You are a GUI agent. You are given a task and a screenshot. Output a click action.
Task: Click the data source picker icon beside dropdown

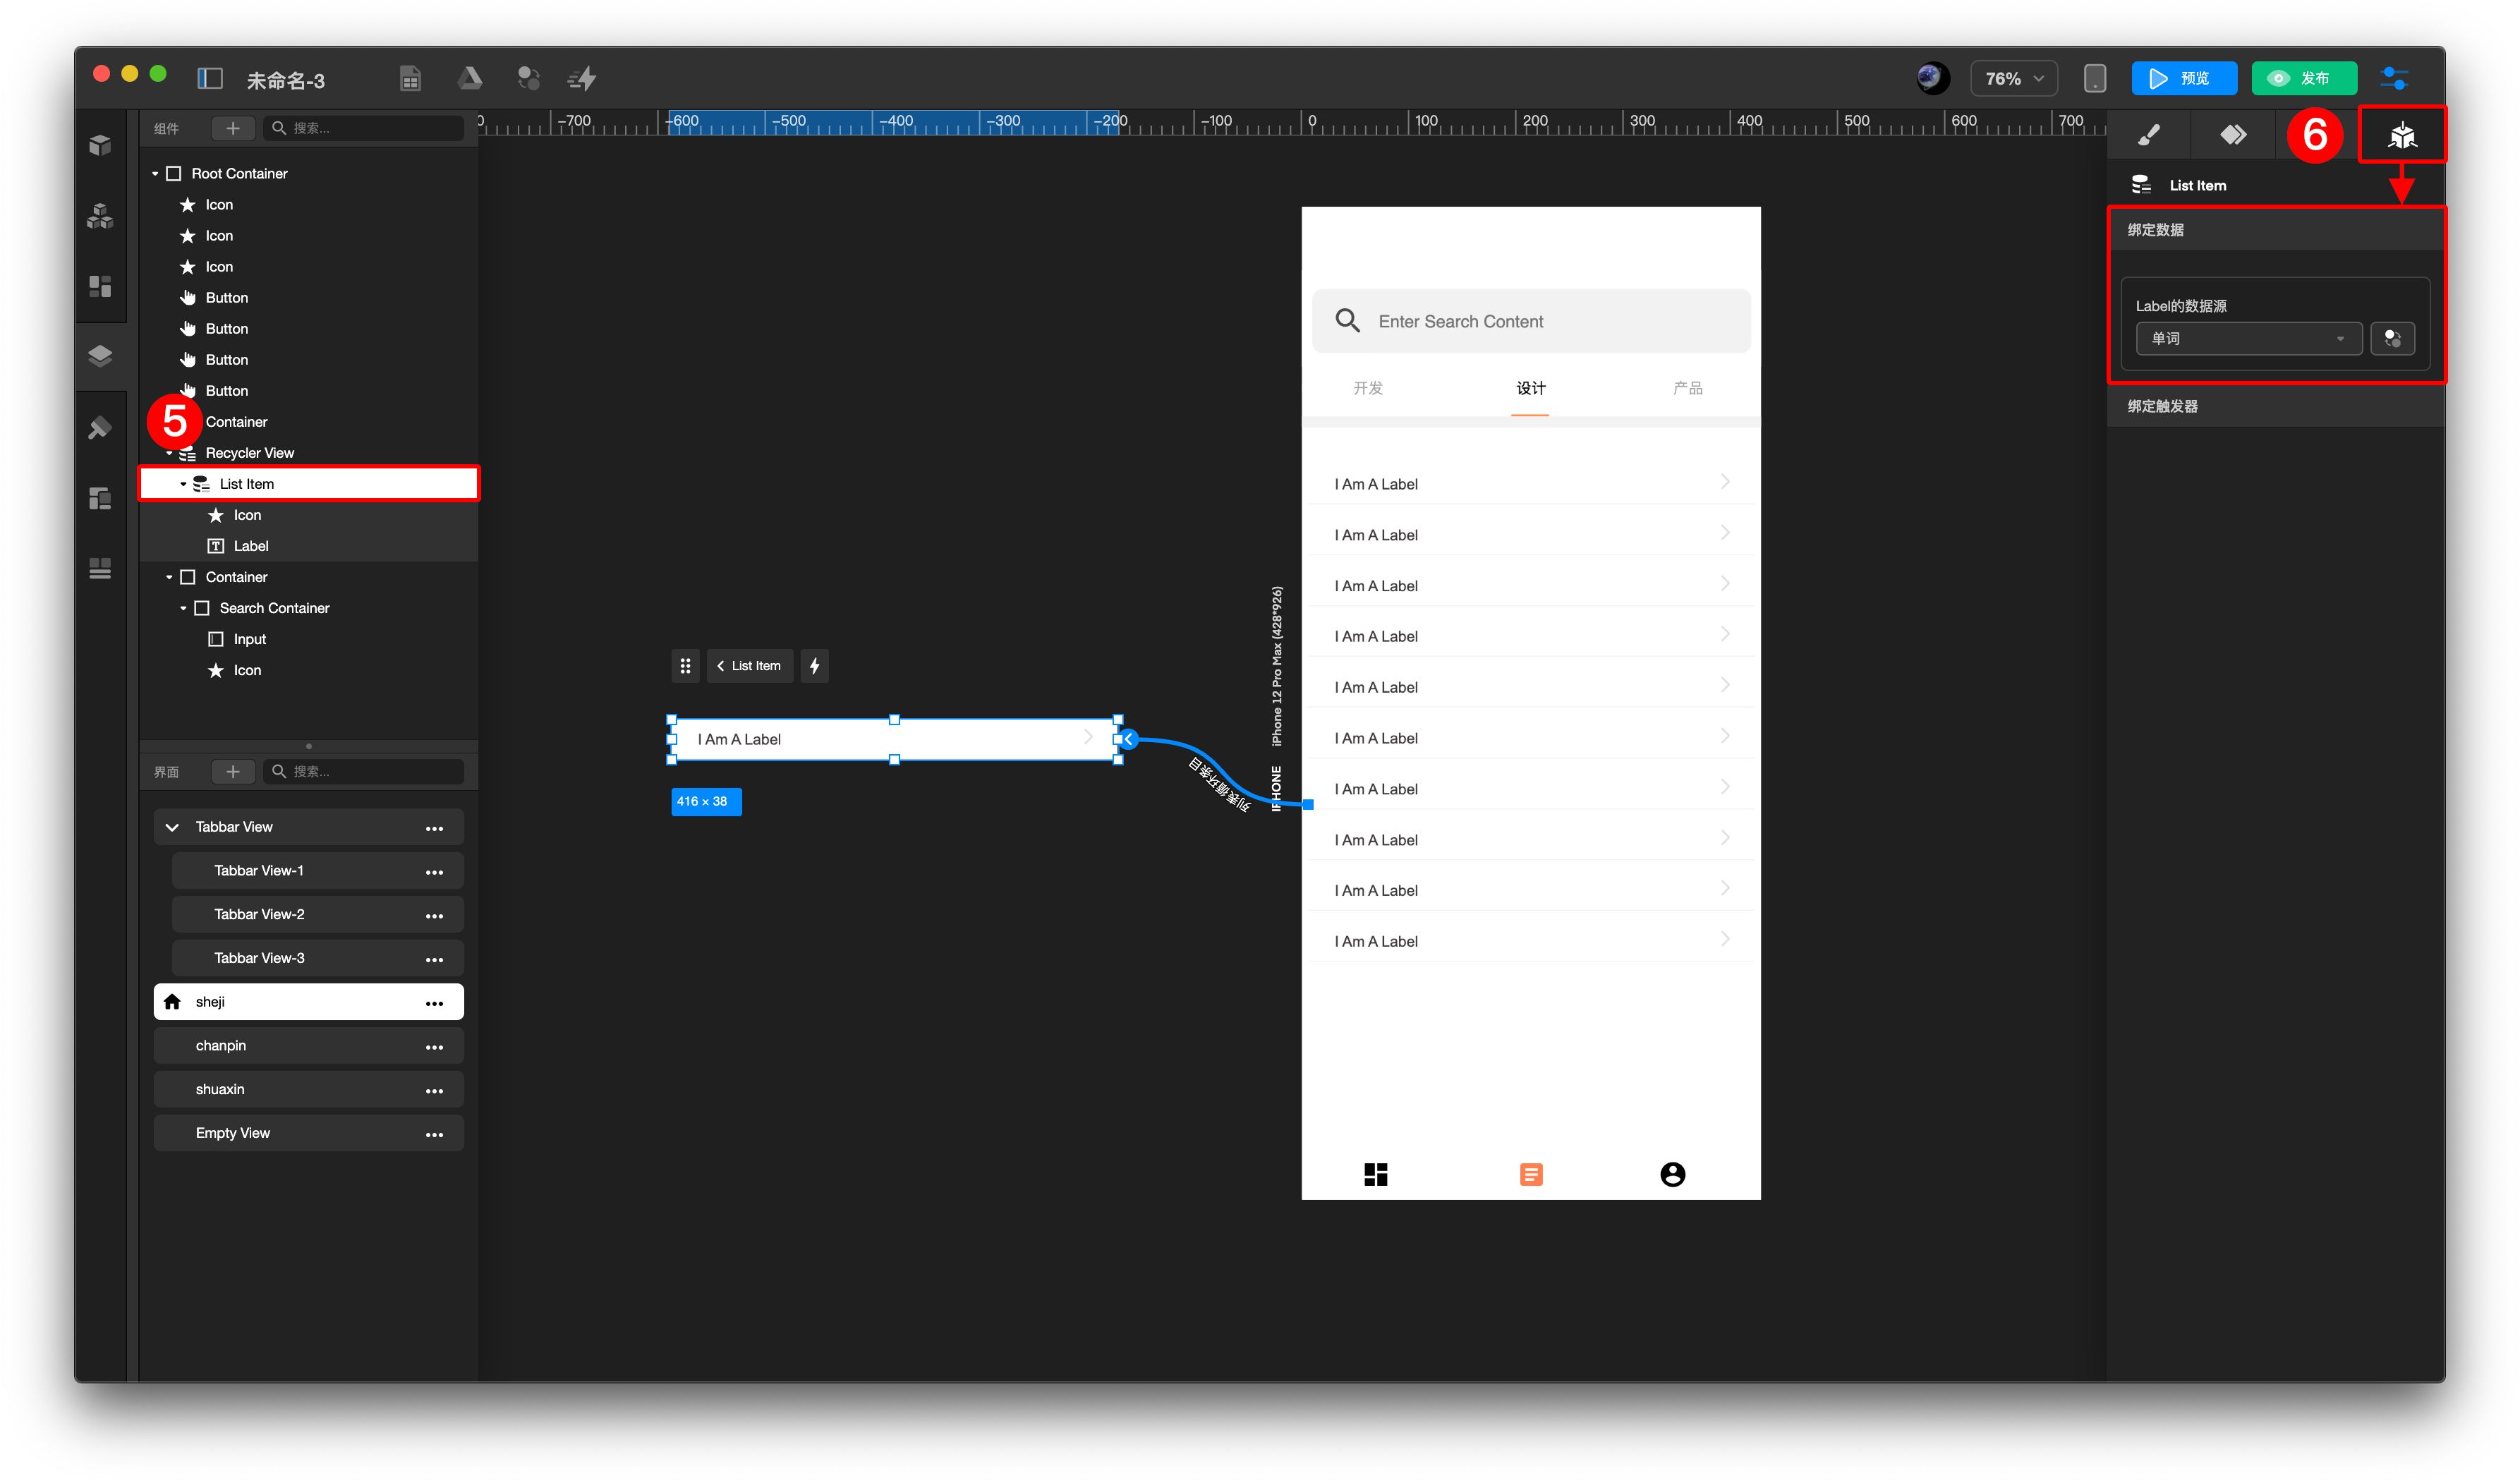coord(2392,339)
